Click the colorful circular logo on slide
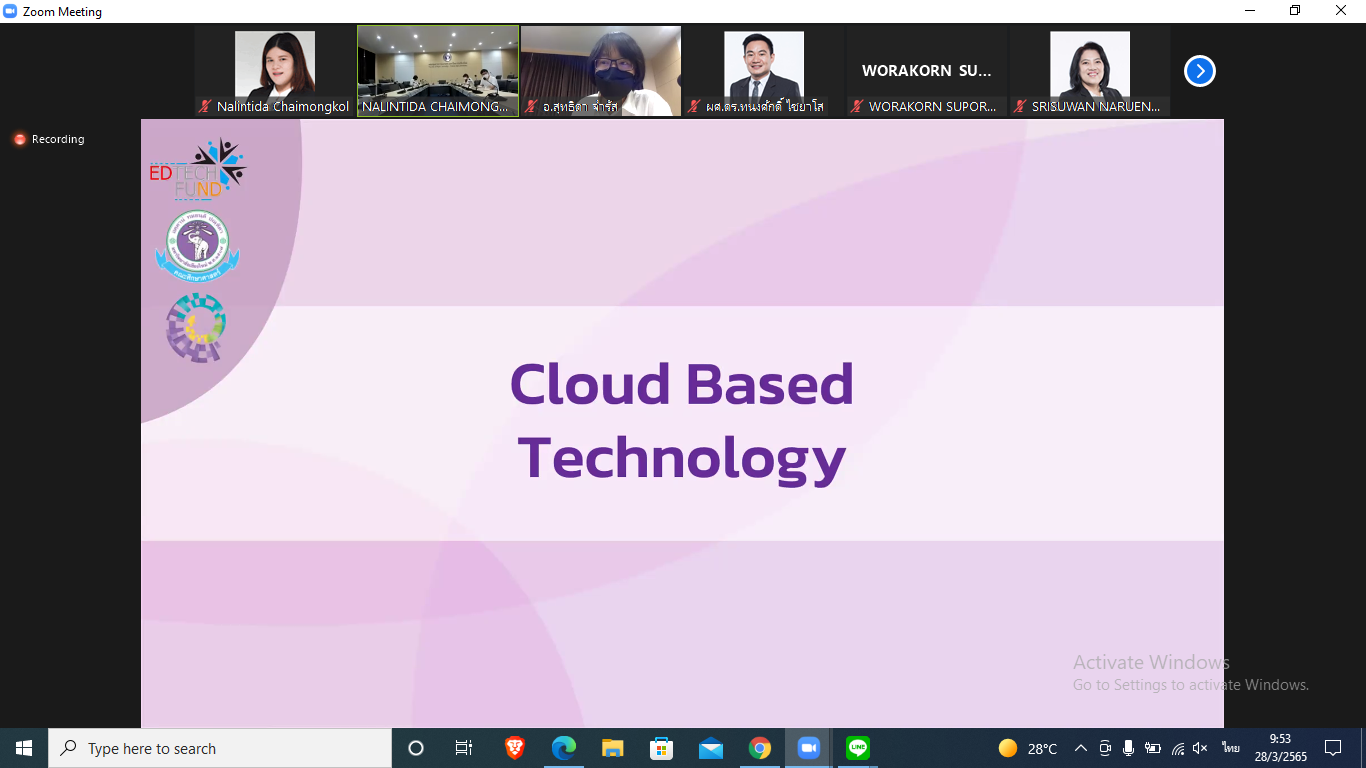The image size is (1366, 768). pos(196,327)
